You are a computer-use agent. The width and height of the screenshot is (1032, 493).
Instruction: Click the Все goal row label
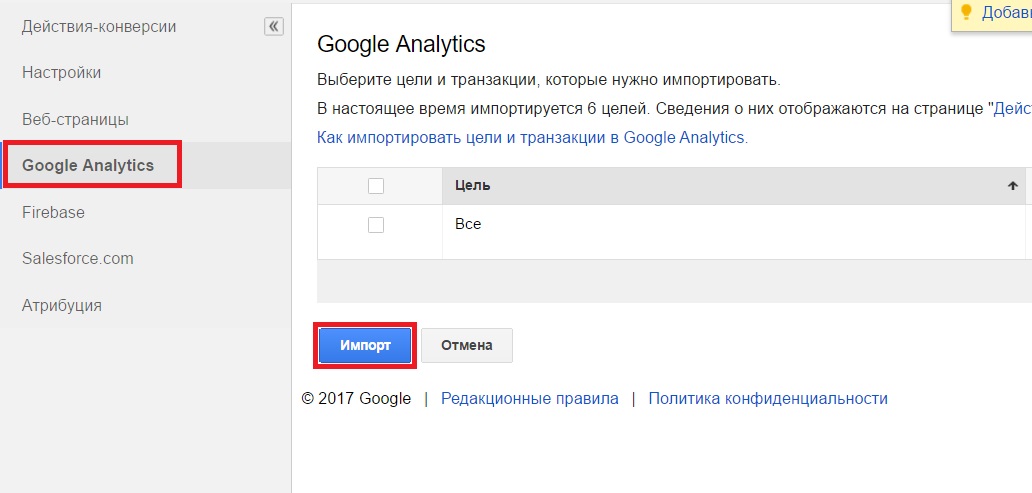pyautogui.click(x=468, y=224)
